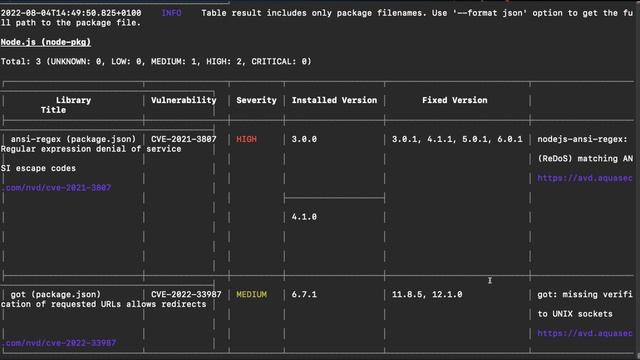Click installed version 6.7.1
This screenshot has width=640, height=360.
click(304, 294)
